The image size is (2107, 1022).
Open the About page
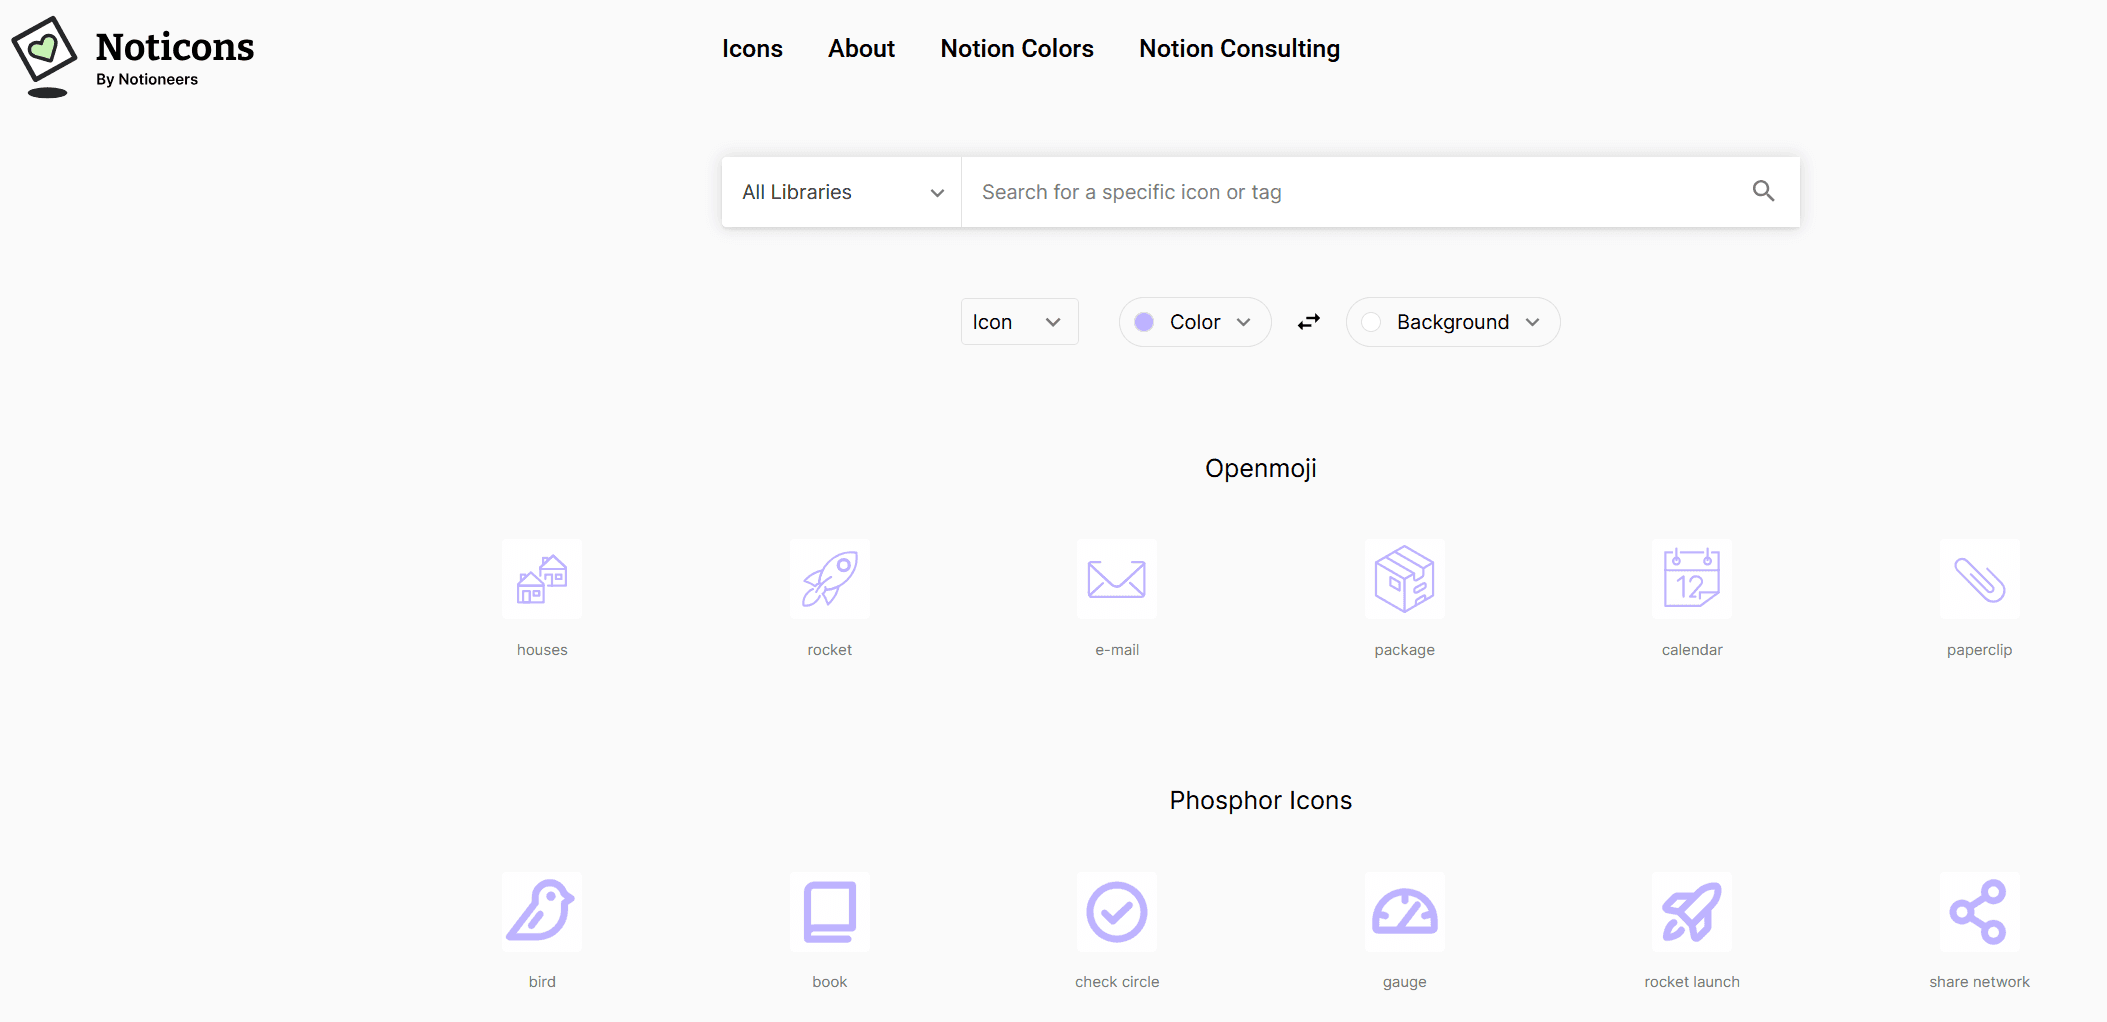[861, 49]
